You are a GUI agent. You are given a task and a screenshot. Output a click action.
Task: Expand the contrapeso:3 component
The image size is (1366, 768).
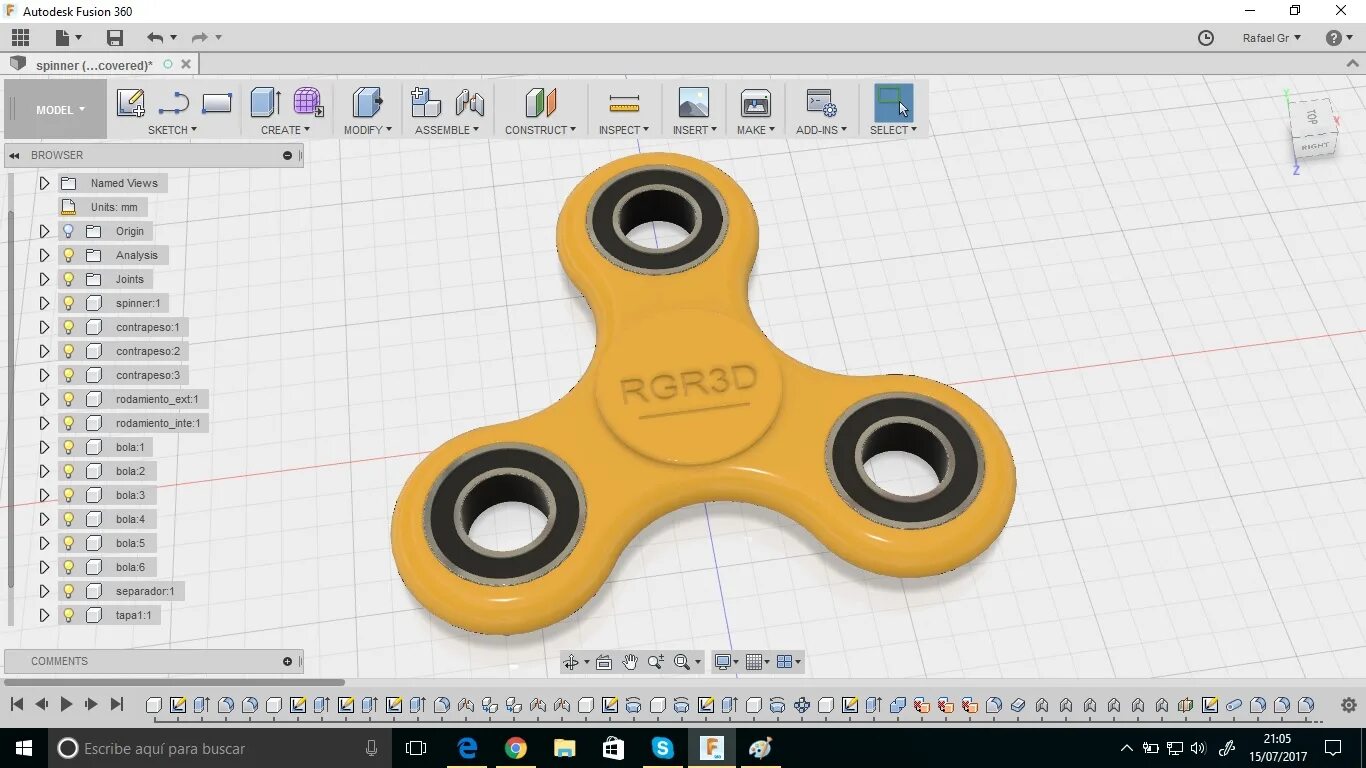point(44,375)
